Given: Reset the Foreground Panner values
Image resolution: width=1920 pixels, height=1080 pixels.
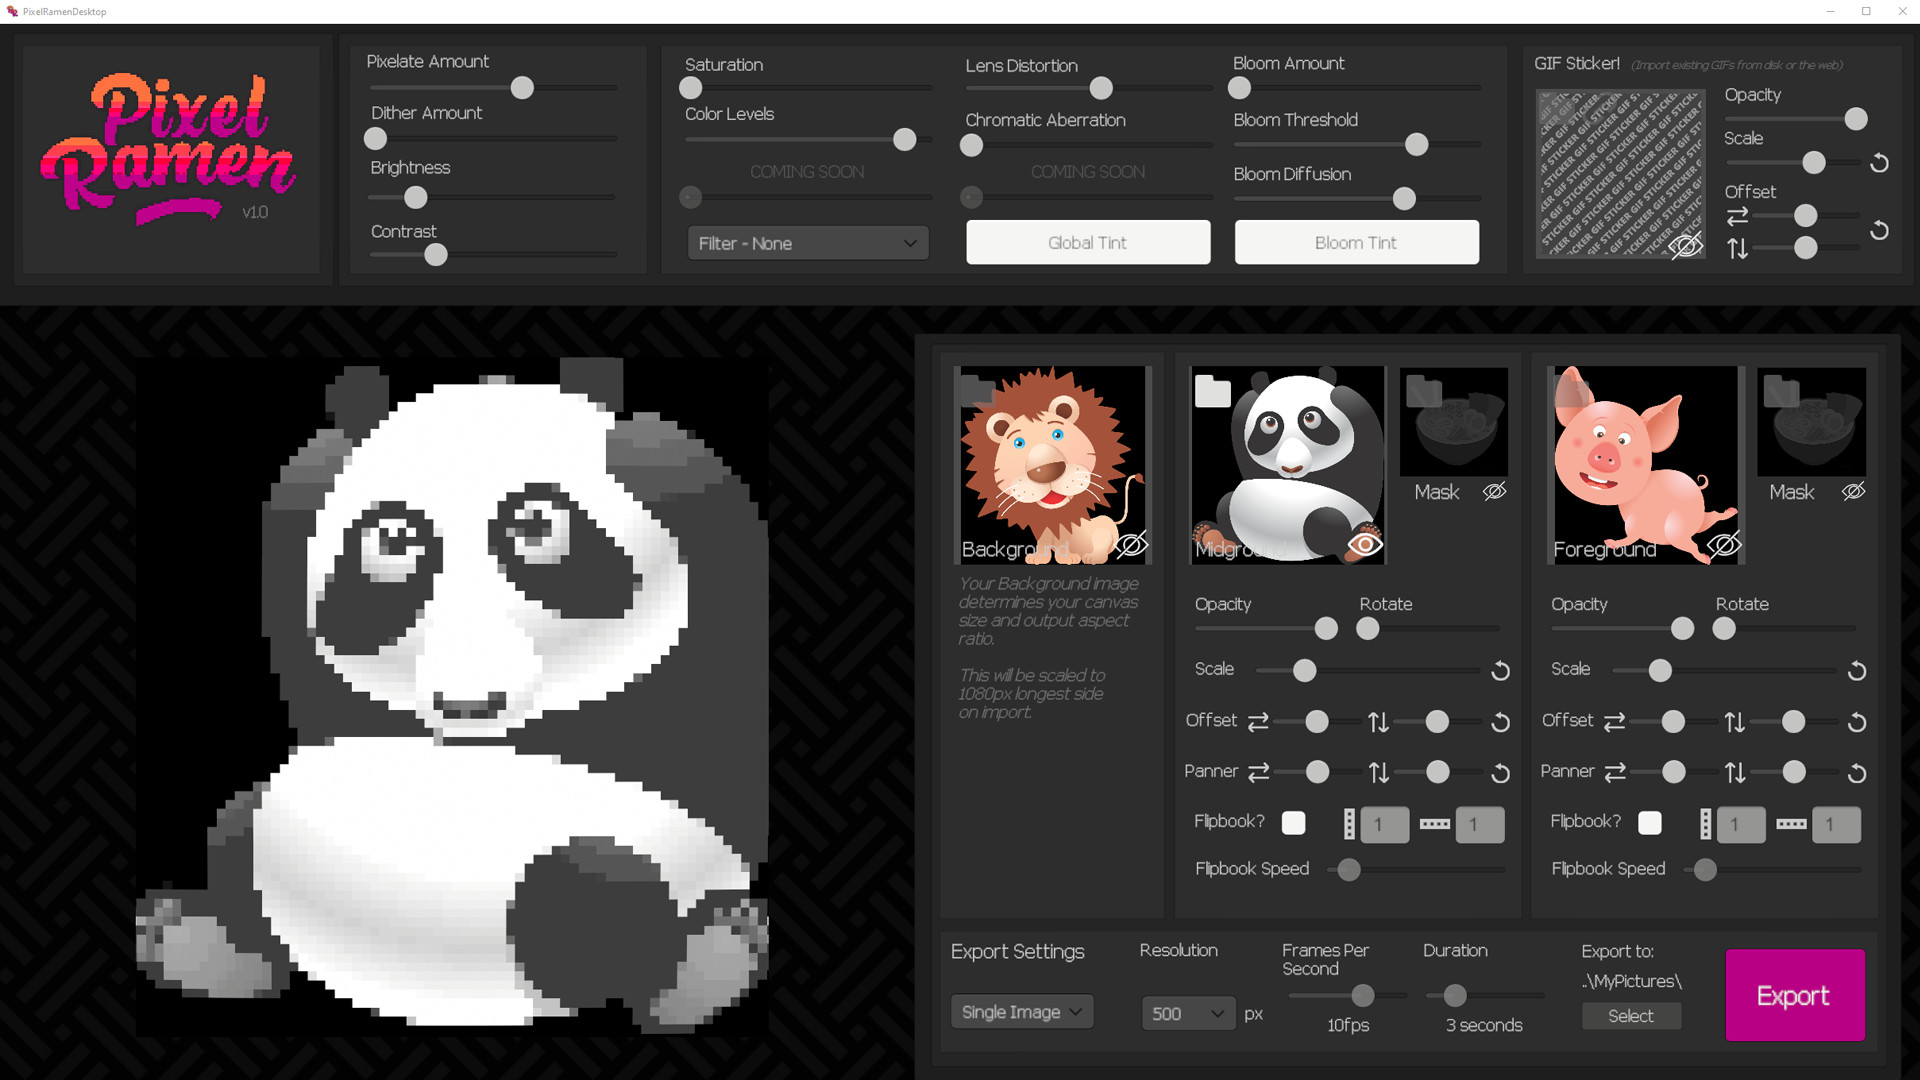Looking at the screenshot, I should coord(1858,773).
